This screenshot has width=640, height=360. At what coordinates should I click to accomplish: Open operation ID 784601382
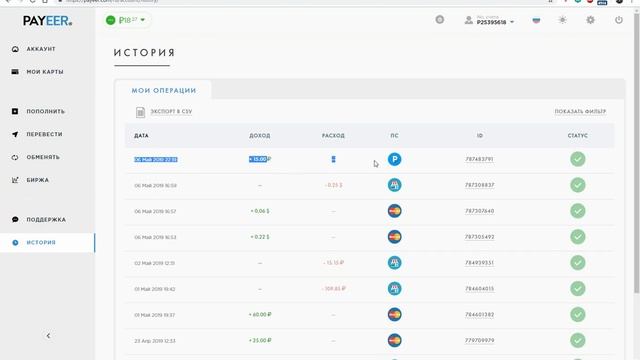pyautogui.click(x=479, y=315)
